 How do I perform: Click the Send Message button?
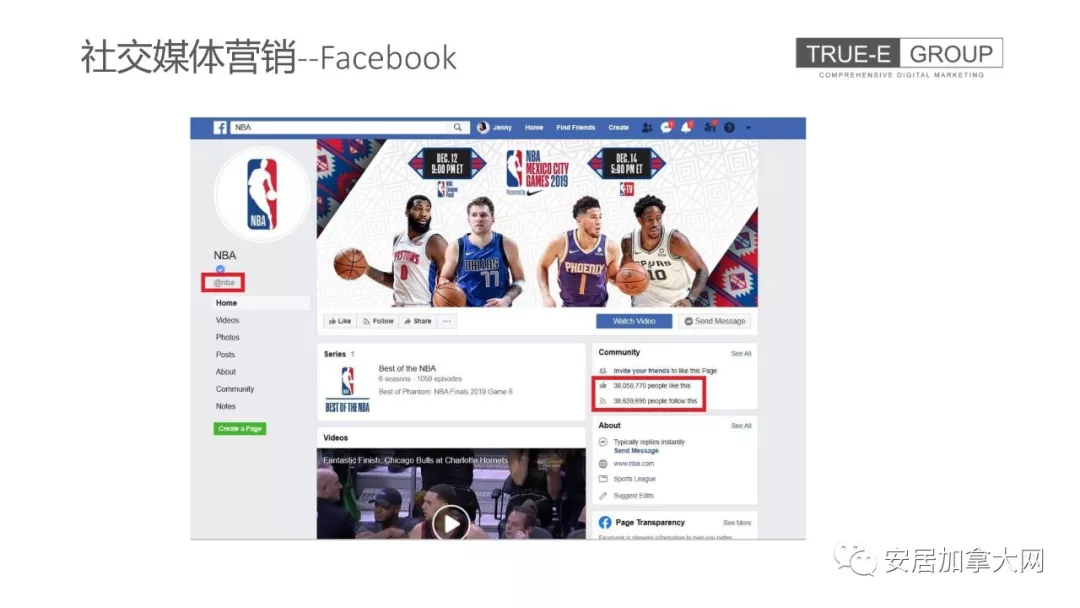[x=714, y=321]
